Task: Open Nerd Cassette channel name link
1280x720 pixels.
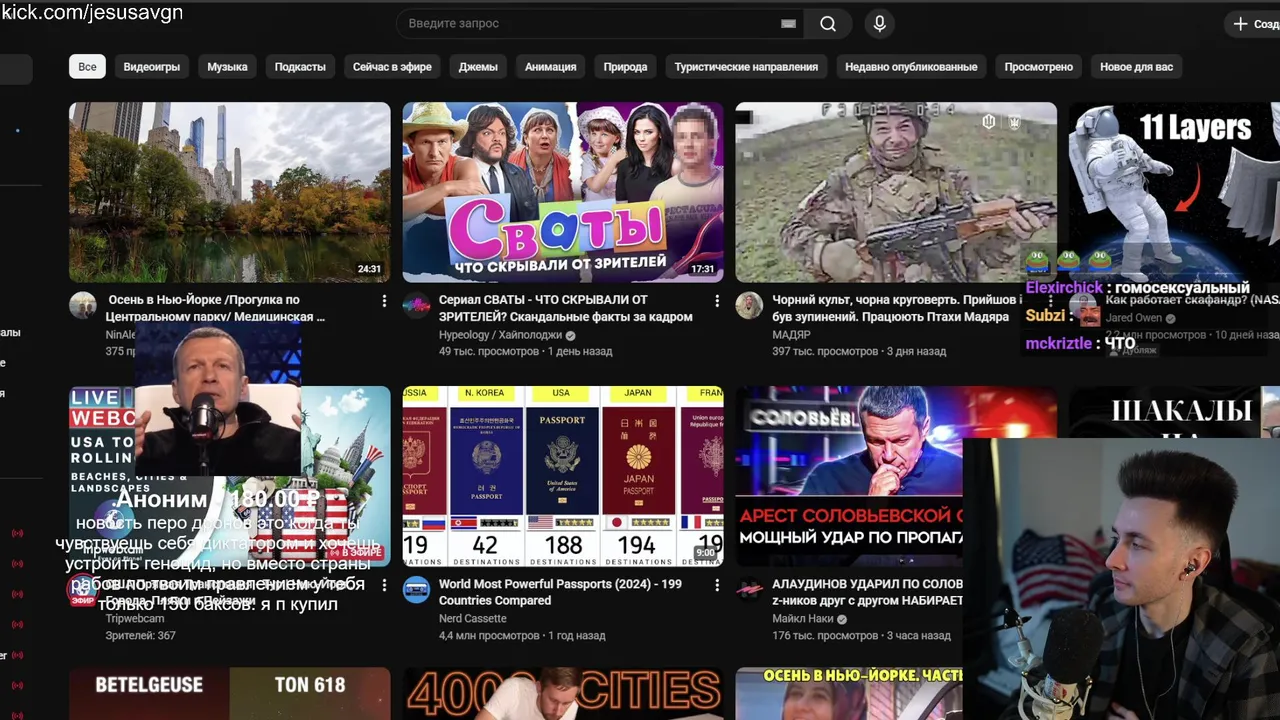Action: [472, 619]
